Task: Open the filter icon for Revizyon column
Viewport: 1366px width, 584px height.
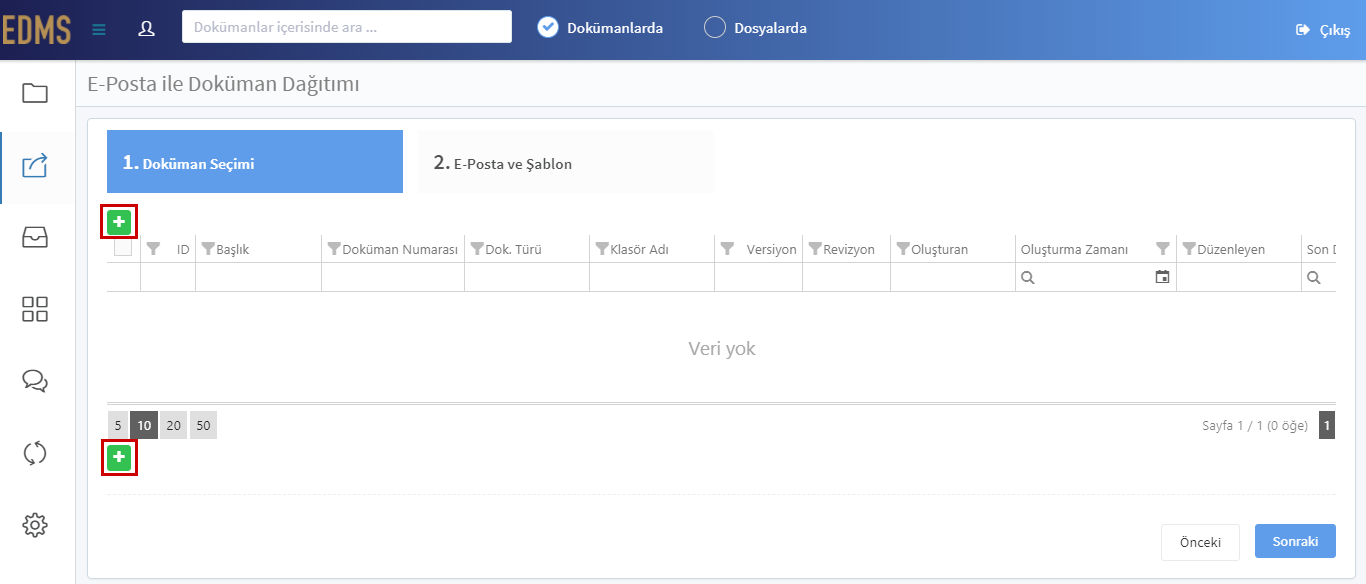Action: pos(815,249)
